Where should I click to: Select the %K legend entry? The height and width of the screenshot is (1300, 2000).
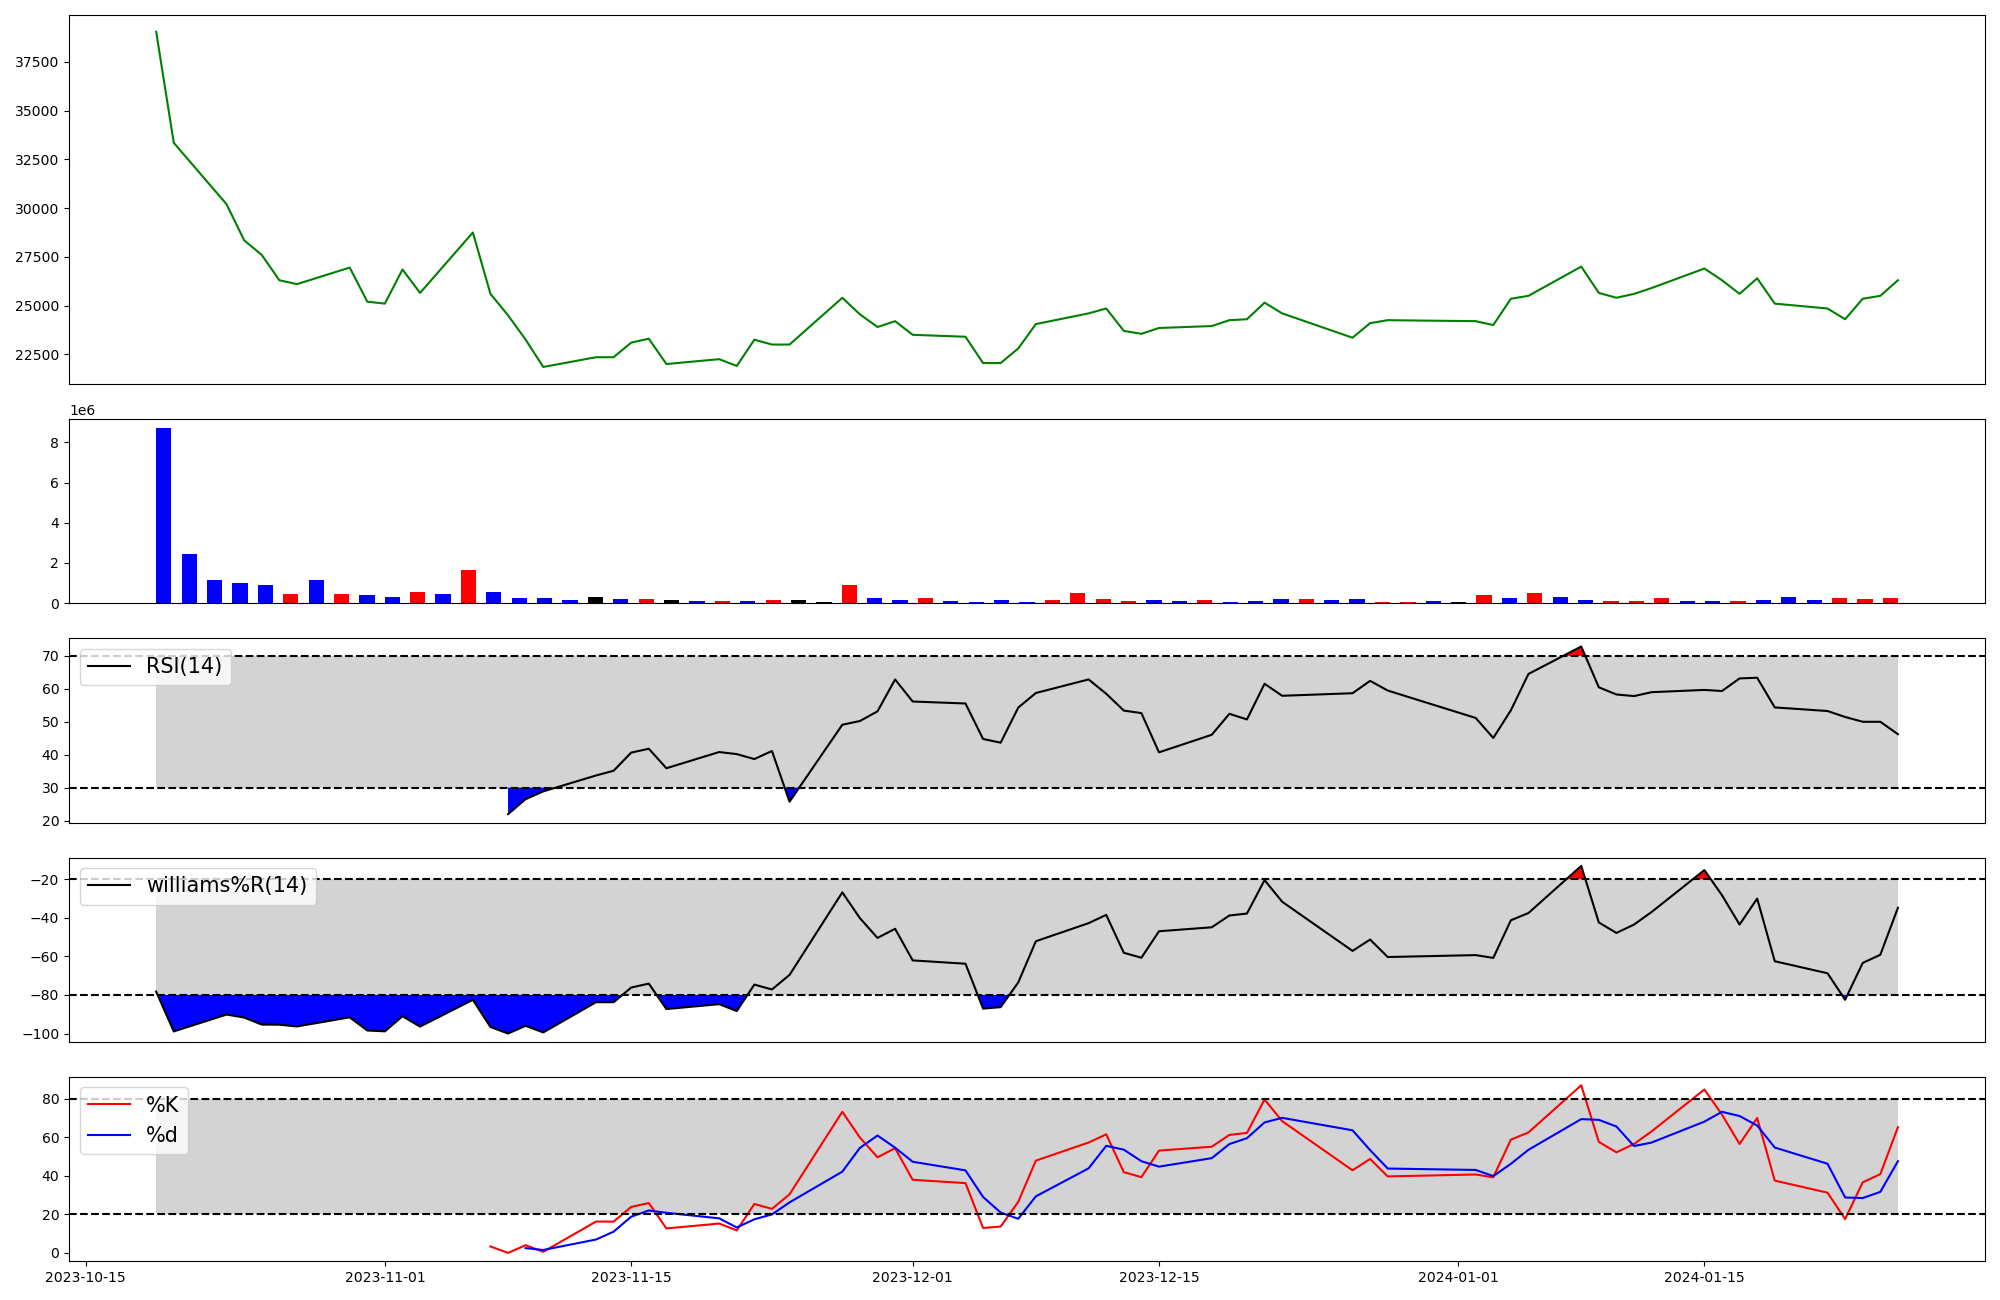tap(161, 1104)
